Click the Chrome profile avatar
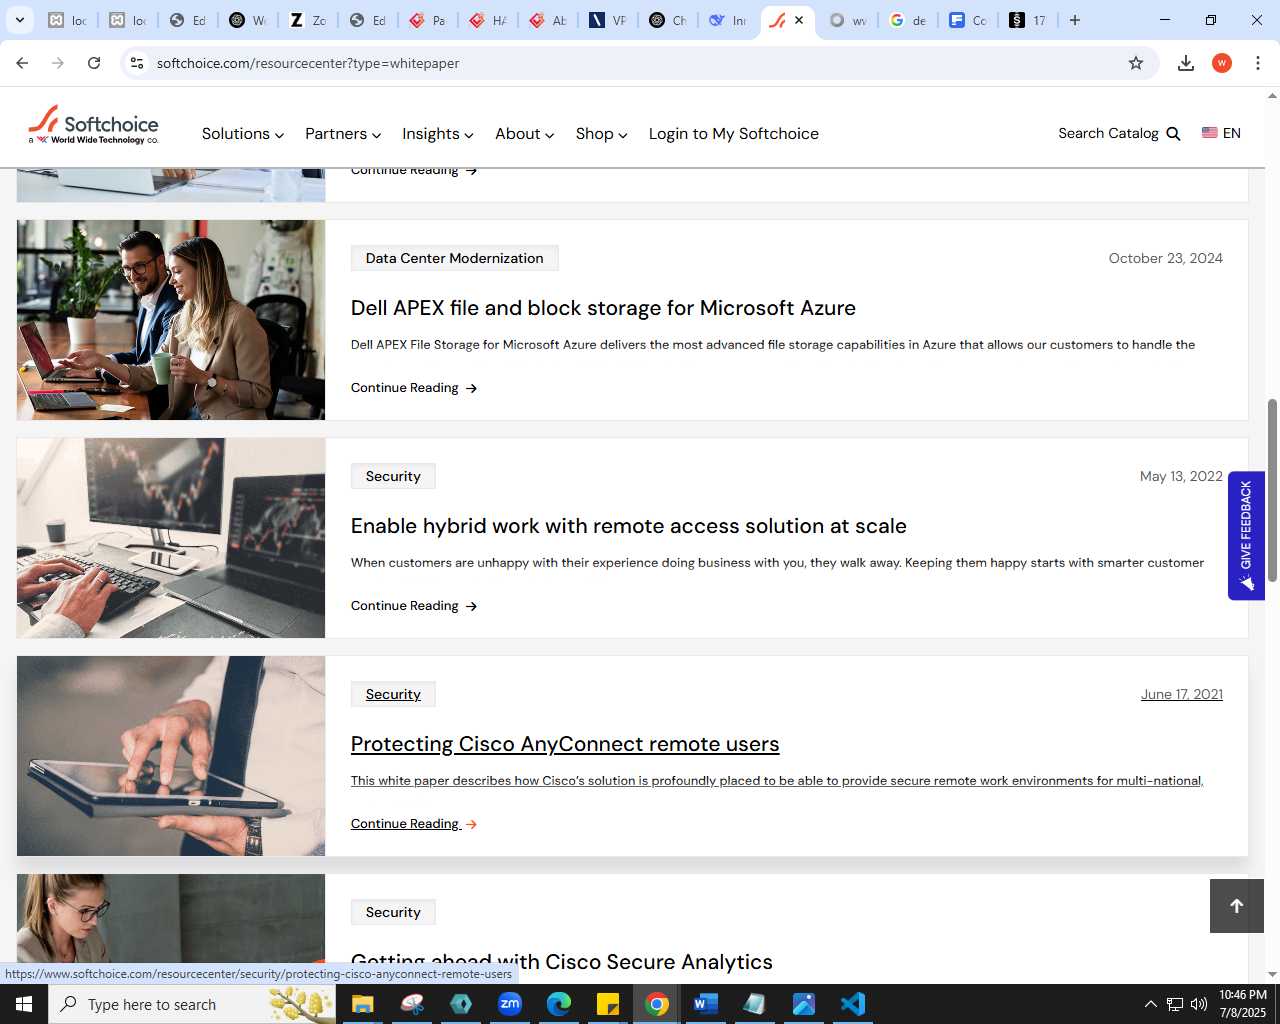 [x=1222, y=63]
